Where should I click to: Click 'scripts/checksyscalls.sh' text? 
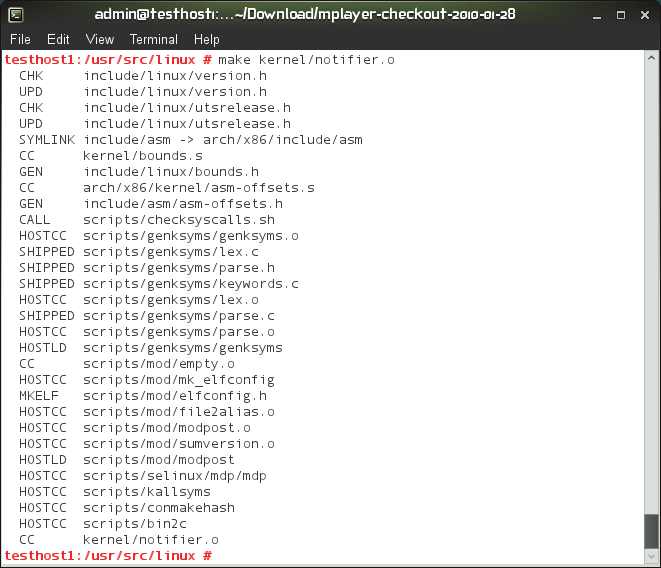(x=179, y=220)
